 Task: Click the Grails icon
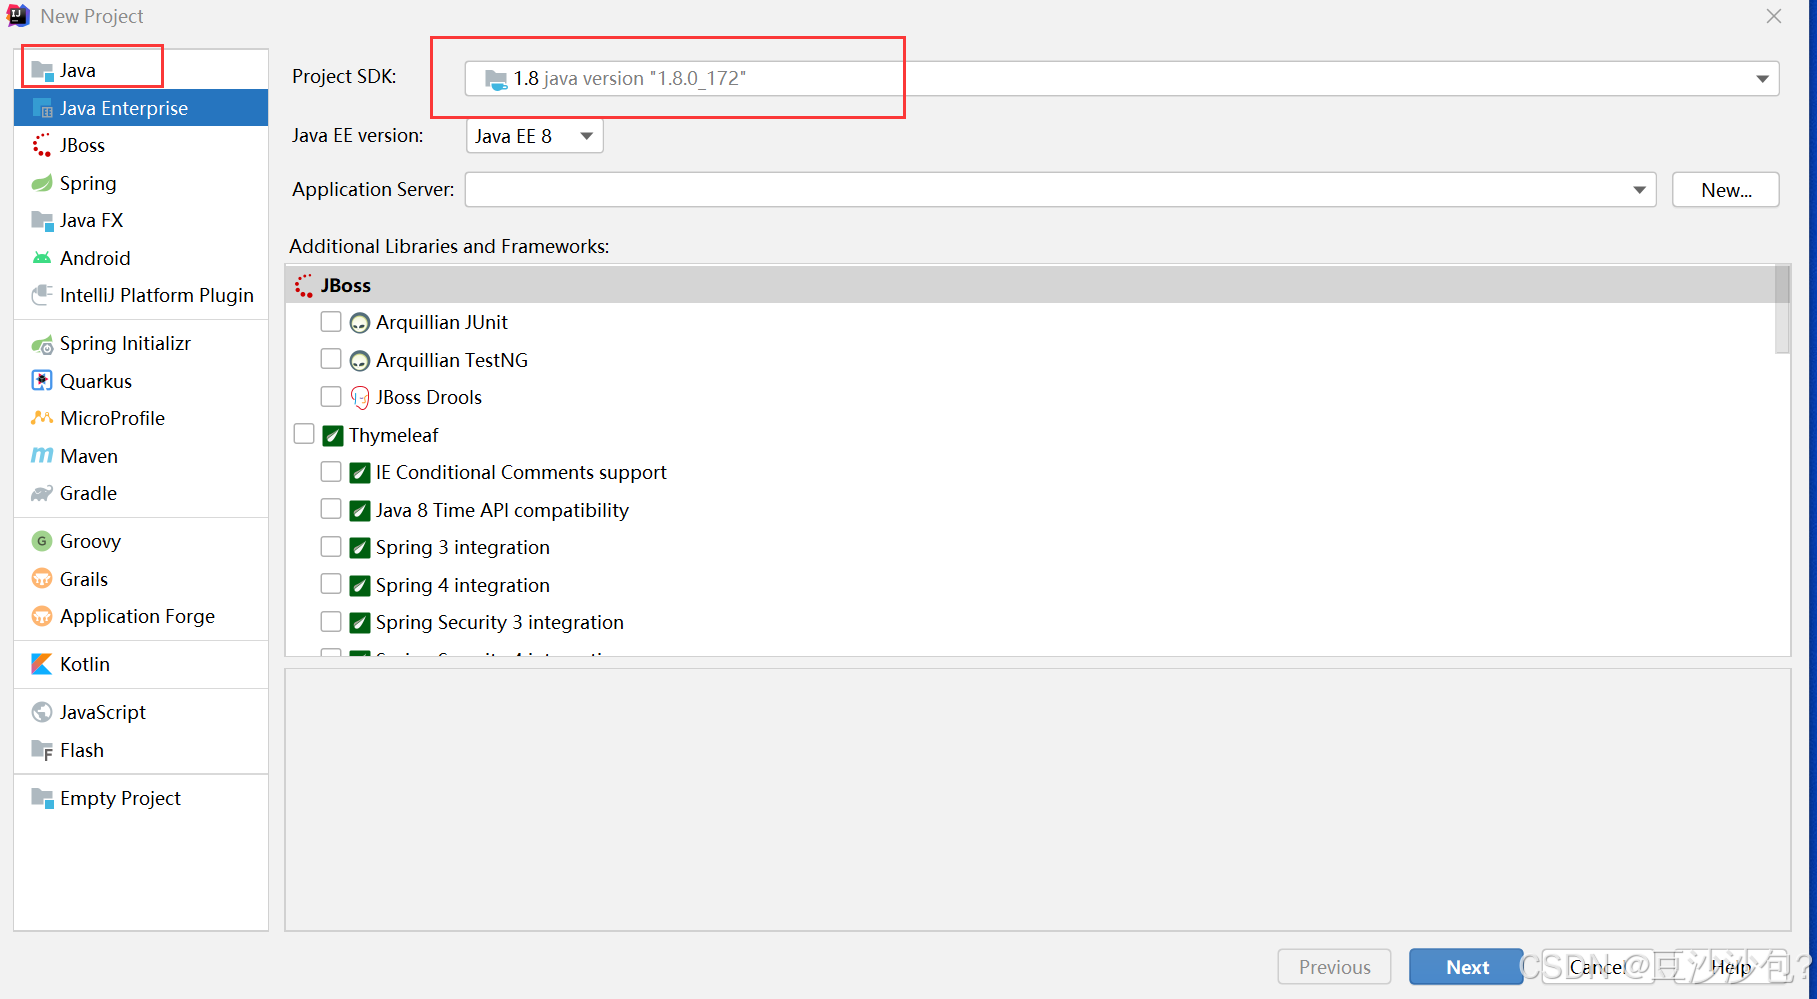pos(42,579)
